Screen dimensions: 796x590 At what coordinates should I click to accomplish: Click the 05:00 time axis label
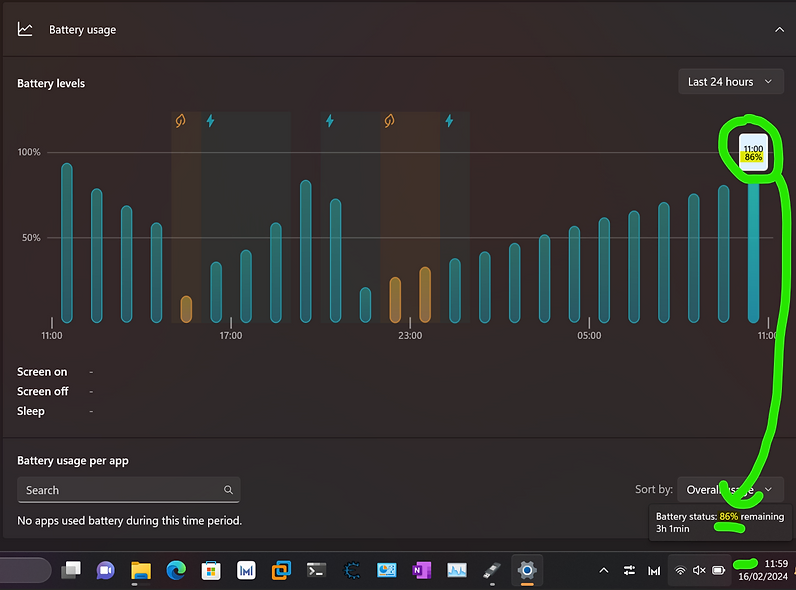pos(589,336)
